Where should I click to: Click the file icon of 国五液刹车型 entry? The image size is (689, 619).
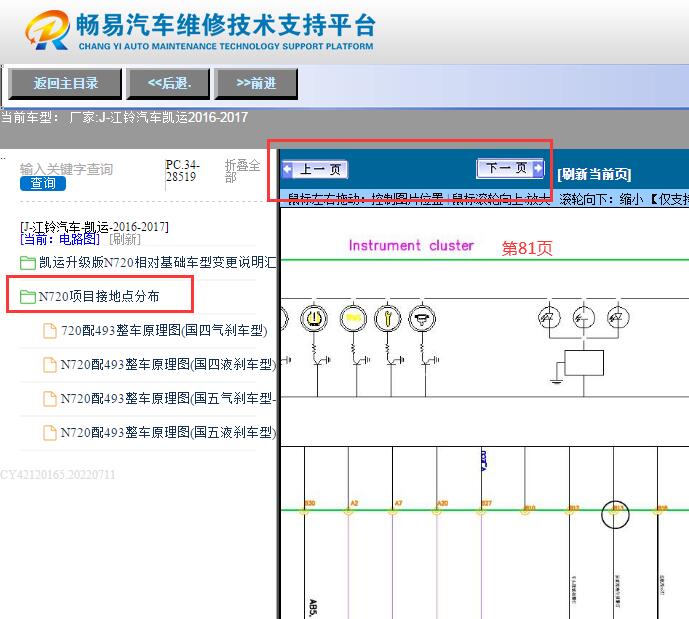[x=50, y=432]
